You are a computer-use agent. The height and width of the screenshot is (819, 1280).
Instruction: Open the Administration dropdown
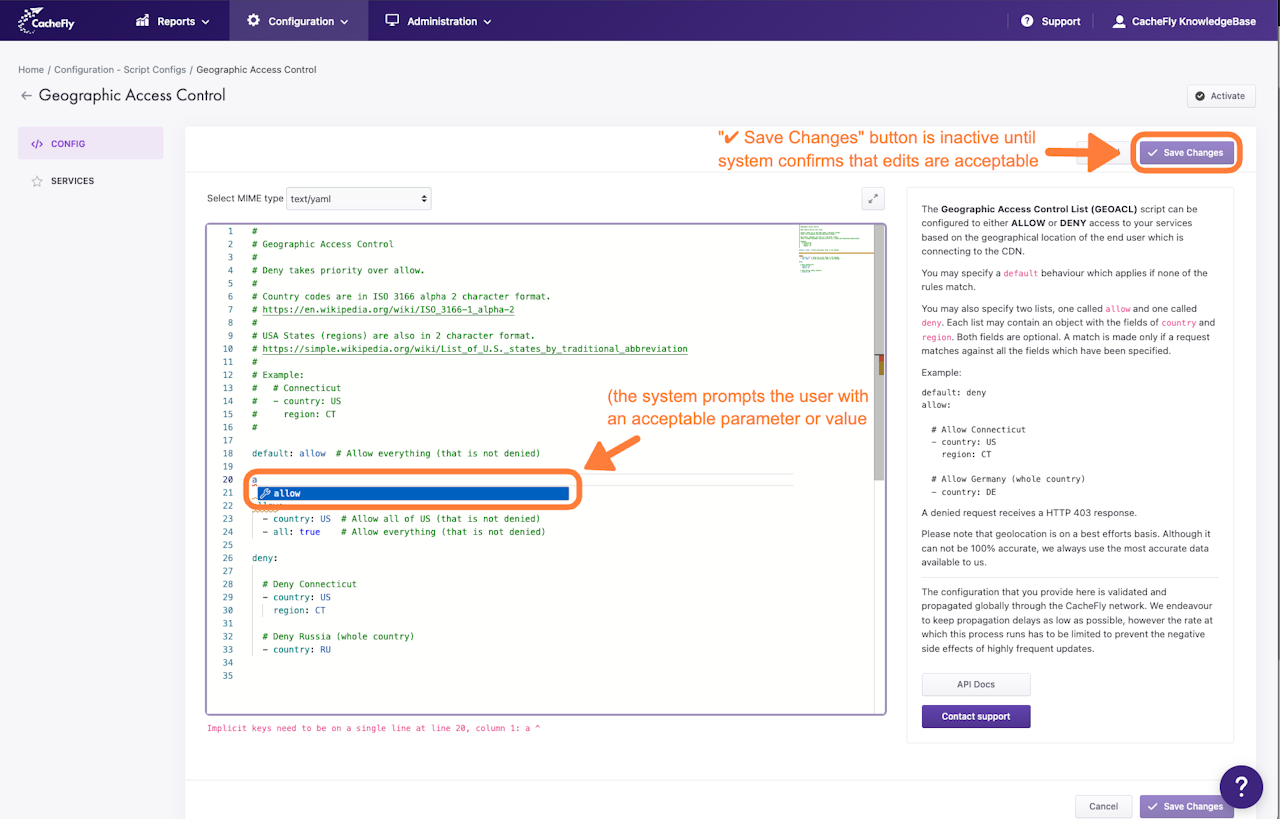438,21
